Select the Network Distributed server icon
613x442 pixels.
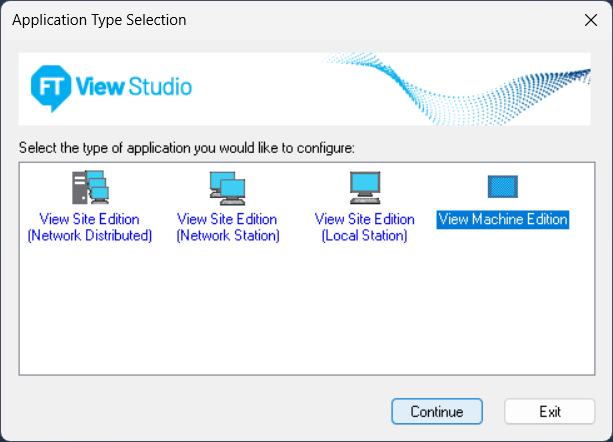click(x=89, y=187)
